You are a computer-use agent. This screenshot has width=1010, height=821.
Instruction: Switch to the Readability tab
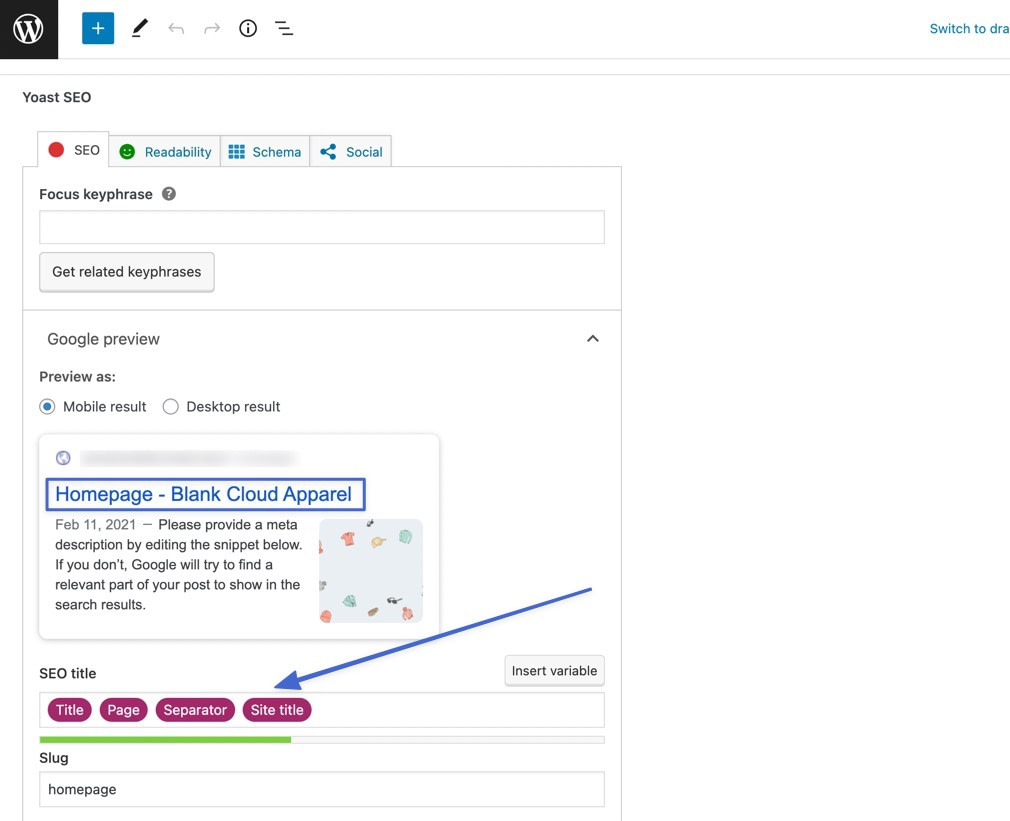[166, 152]
